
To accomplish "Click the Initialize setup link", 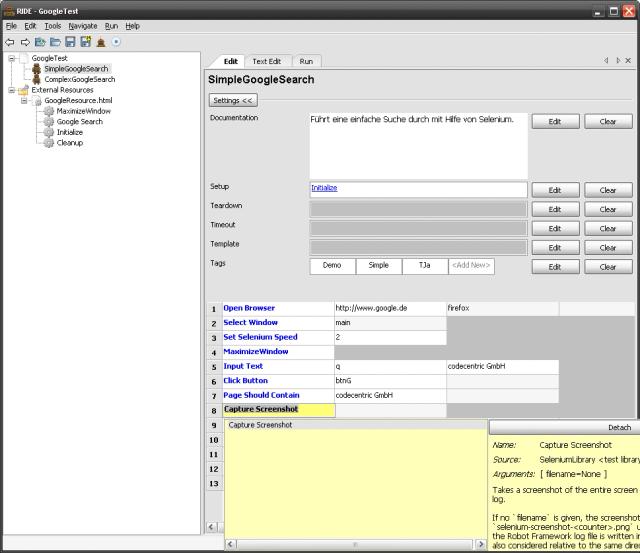I will pos(324,188).
